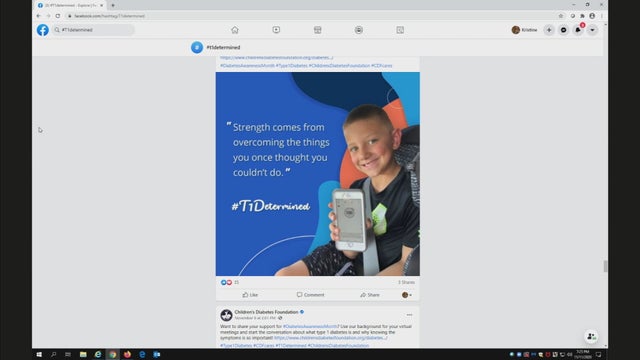The image size is (640, 360).
Task: Open Windows taskbar search icon
Action: tap(53, 354)
